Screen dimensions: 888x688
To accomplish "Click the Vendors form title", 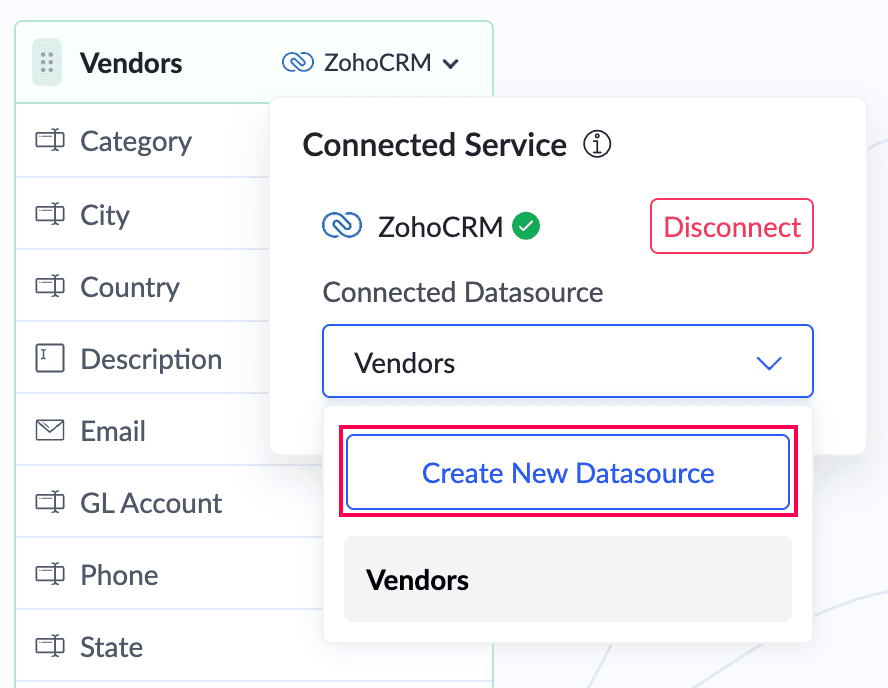I will tap(131, 63).
